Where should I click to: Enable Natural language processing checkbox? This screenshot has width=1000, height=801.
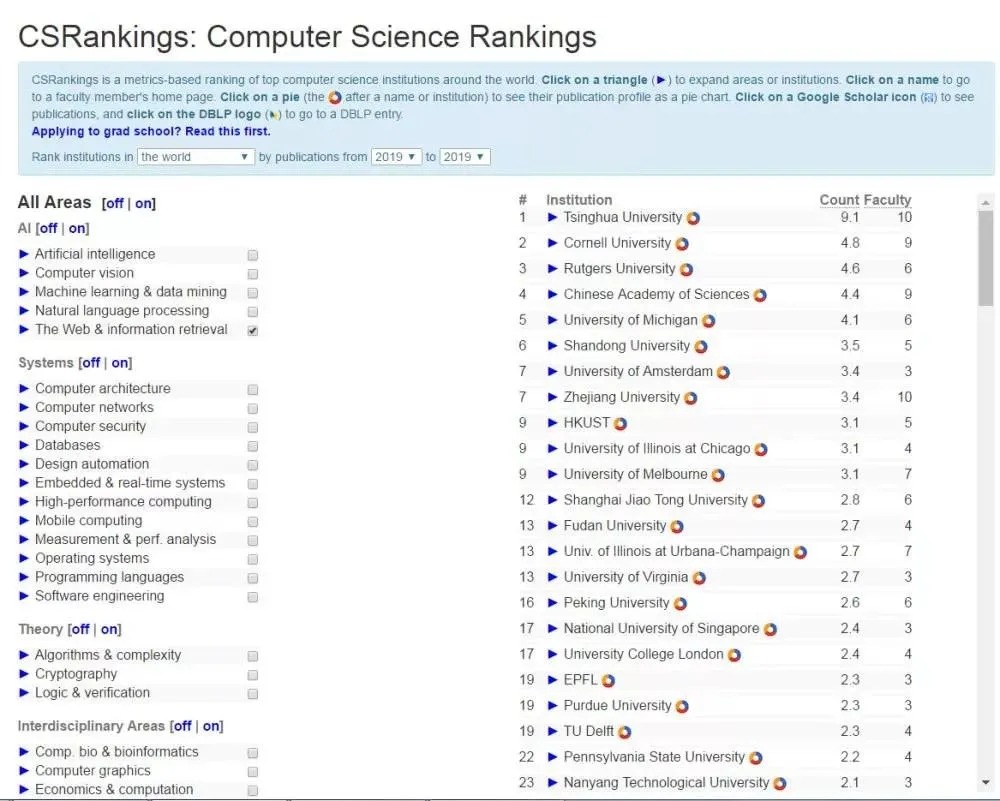point(253,312)
